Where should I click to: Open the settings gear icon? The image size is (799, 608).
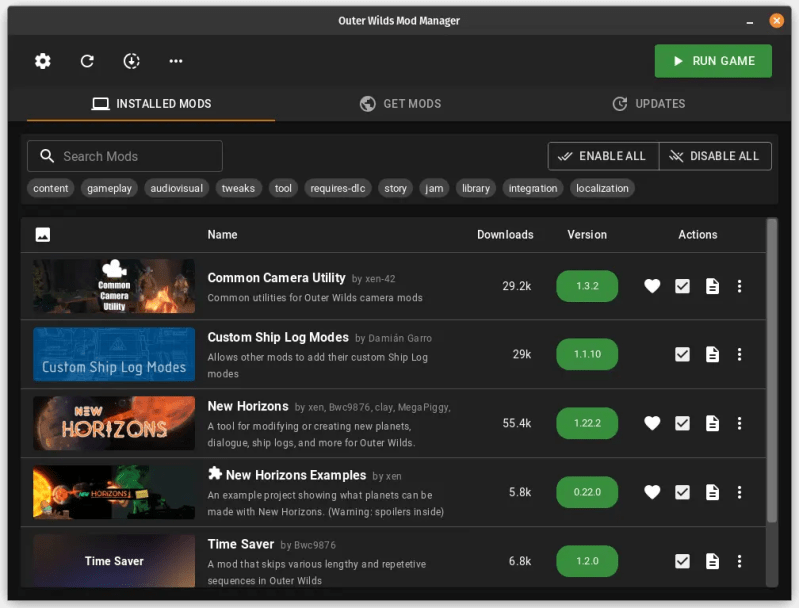[x=43, y=61]
